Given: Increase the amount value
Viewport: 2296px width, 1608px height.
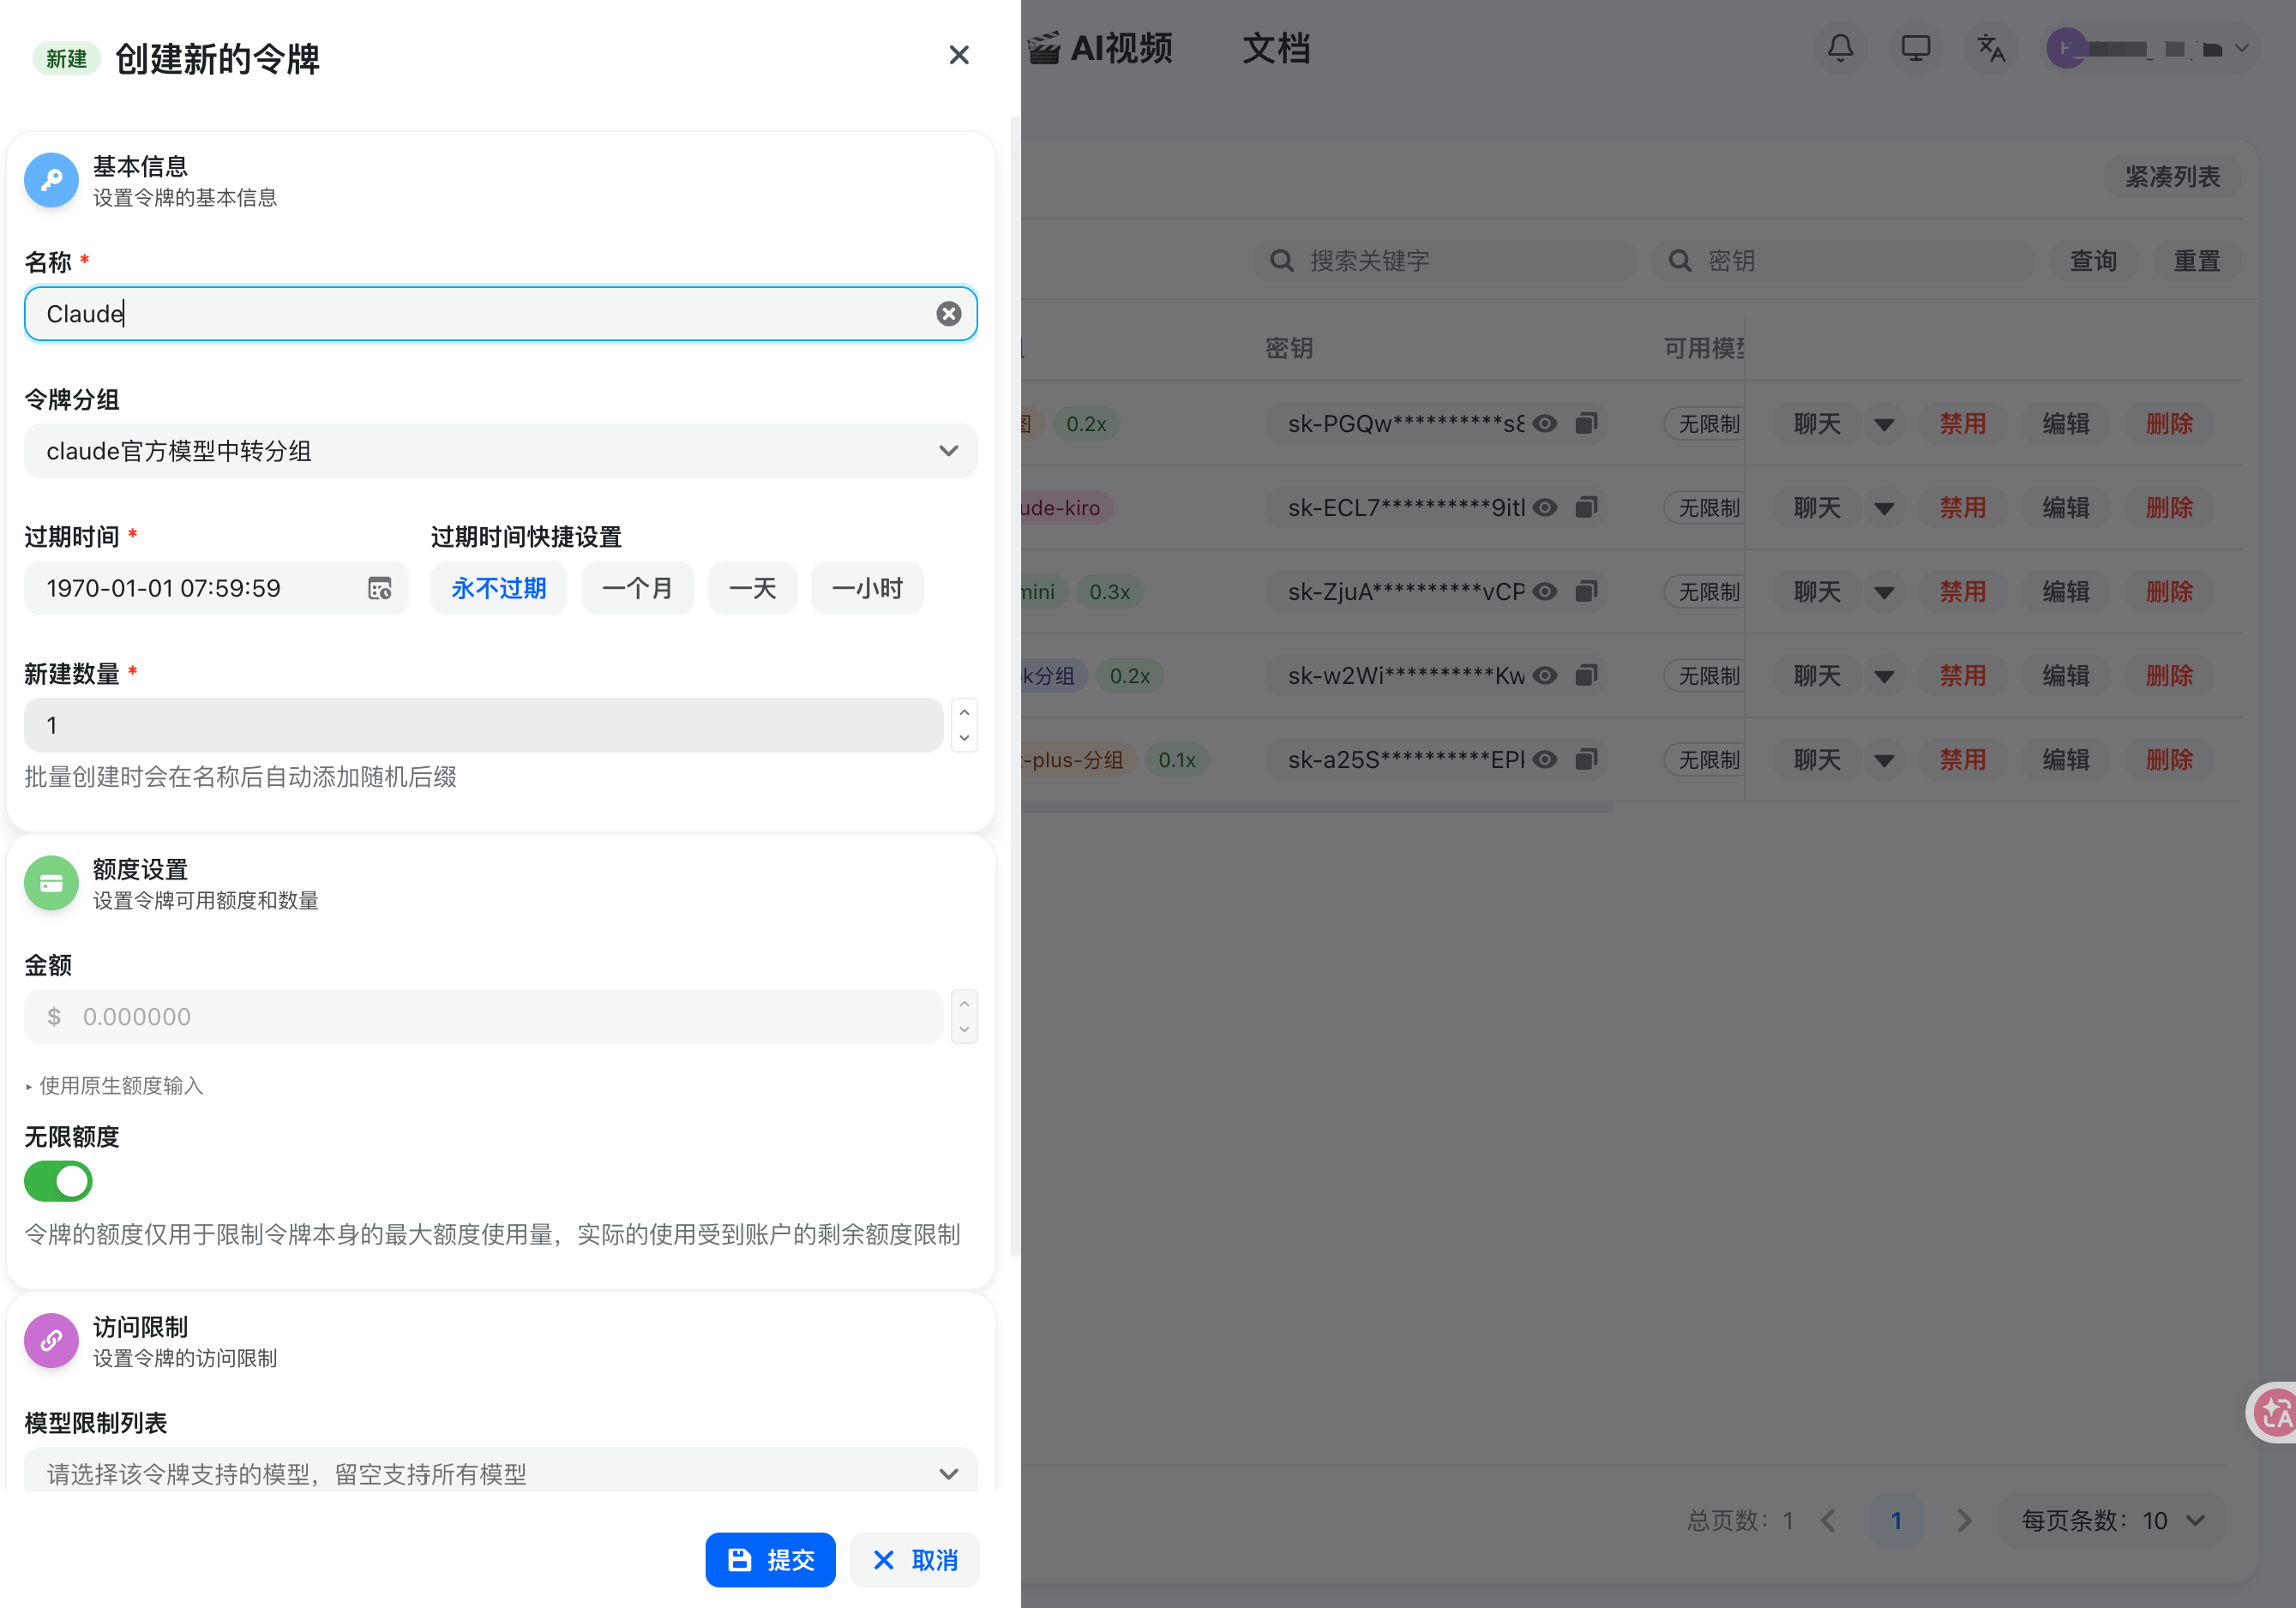Looking at the screenshot, I should click(x=964, y=1004).
